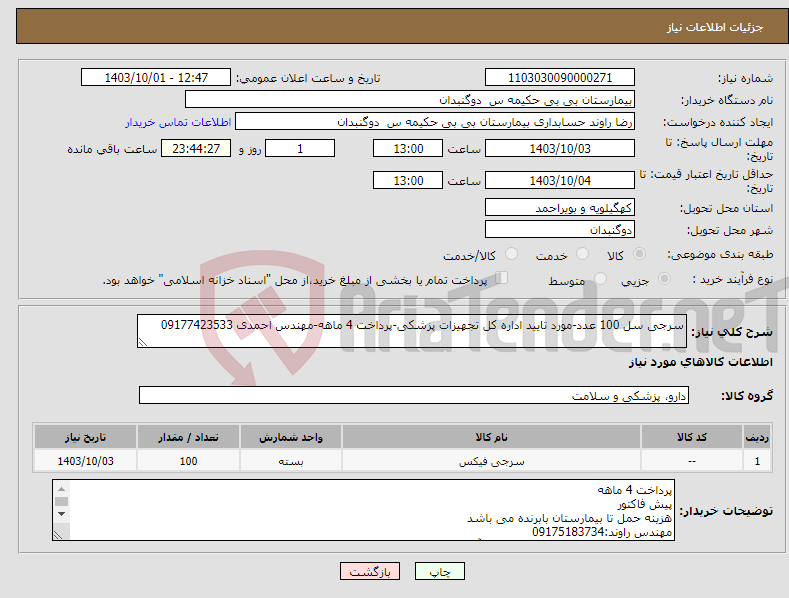Click the buyer notes scrollbar up arrow

pos(61,489)
